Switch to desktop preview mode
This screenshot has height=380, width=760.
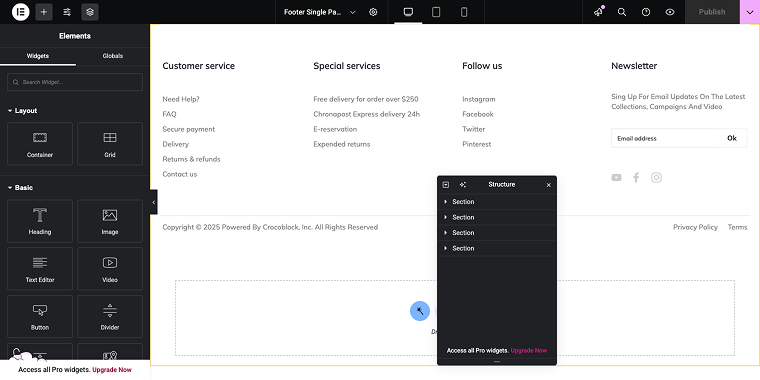[x=408, y=12]
